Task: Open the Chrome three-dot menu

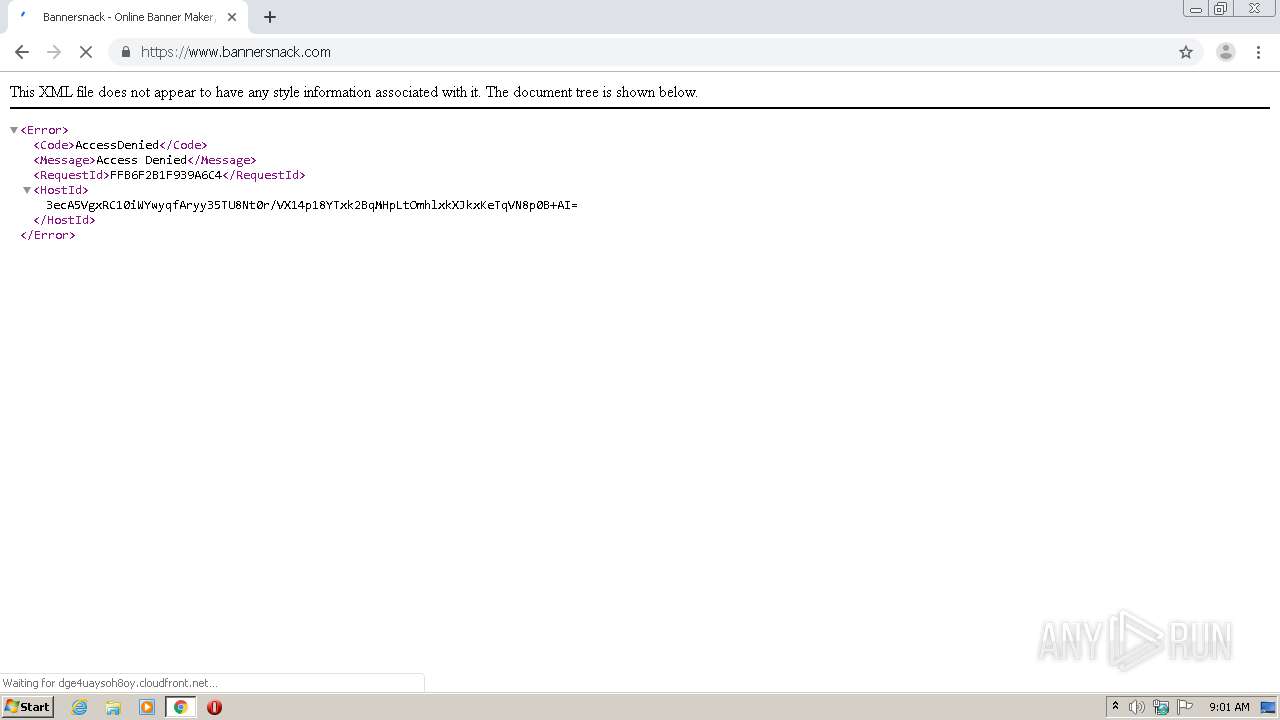Action: 1258,52
